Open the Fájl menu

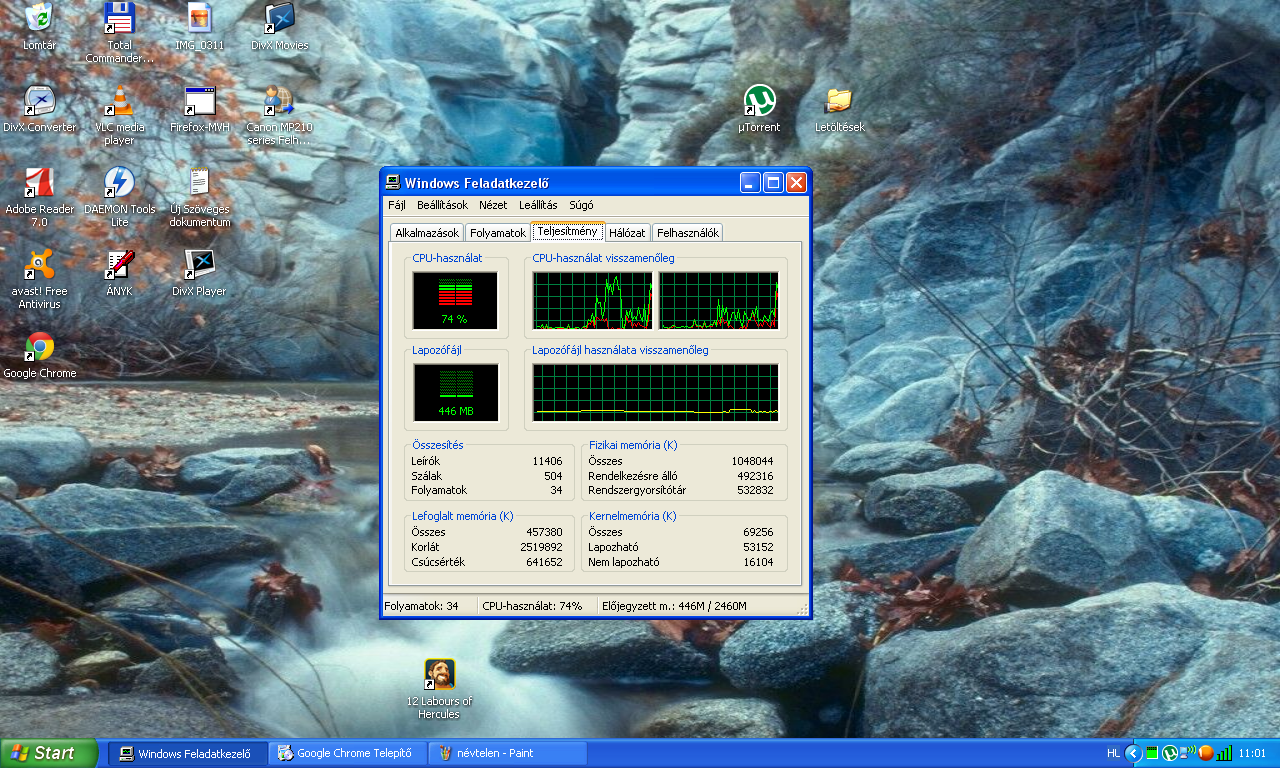(397, 205)
